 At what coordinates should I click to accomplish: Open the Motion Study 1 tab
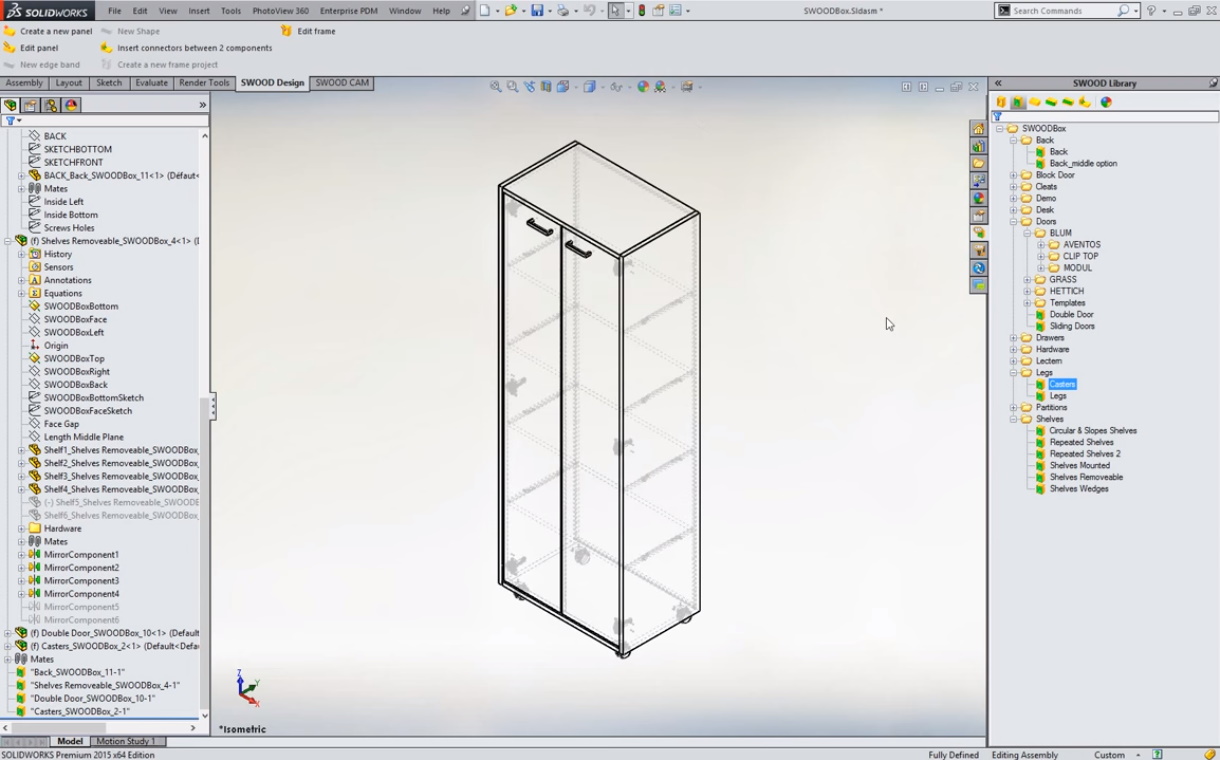125,741
